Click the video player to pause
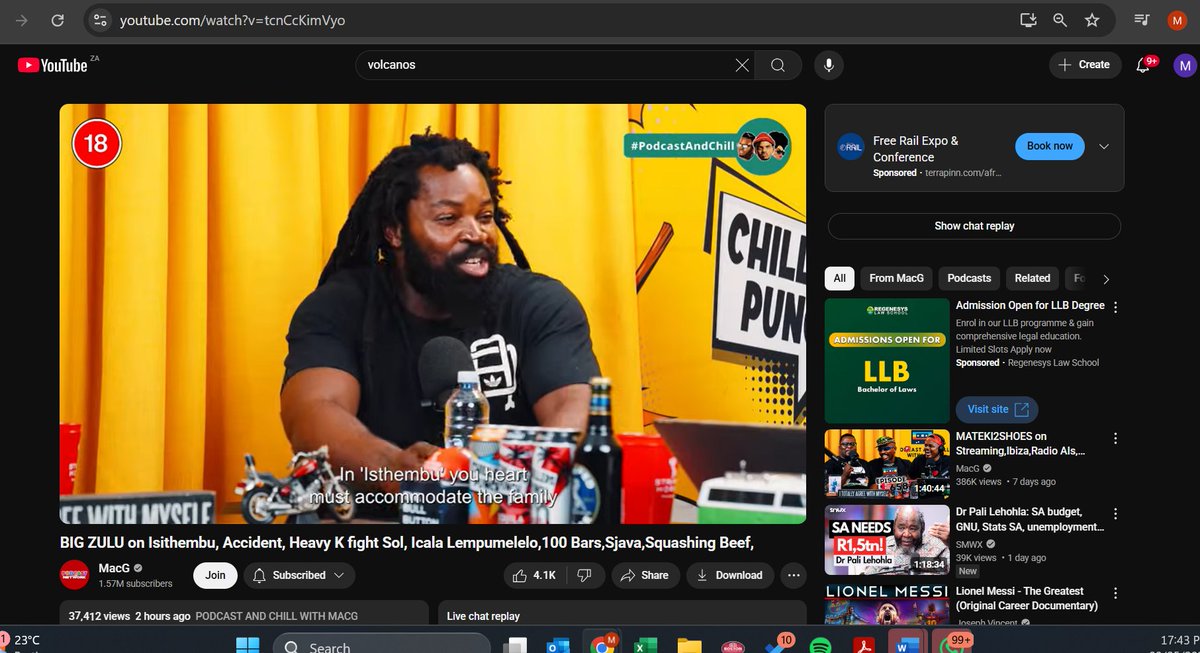 click(433, 314)
